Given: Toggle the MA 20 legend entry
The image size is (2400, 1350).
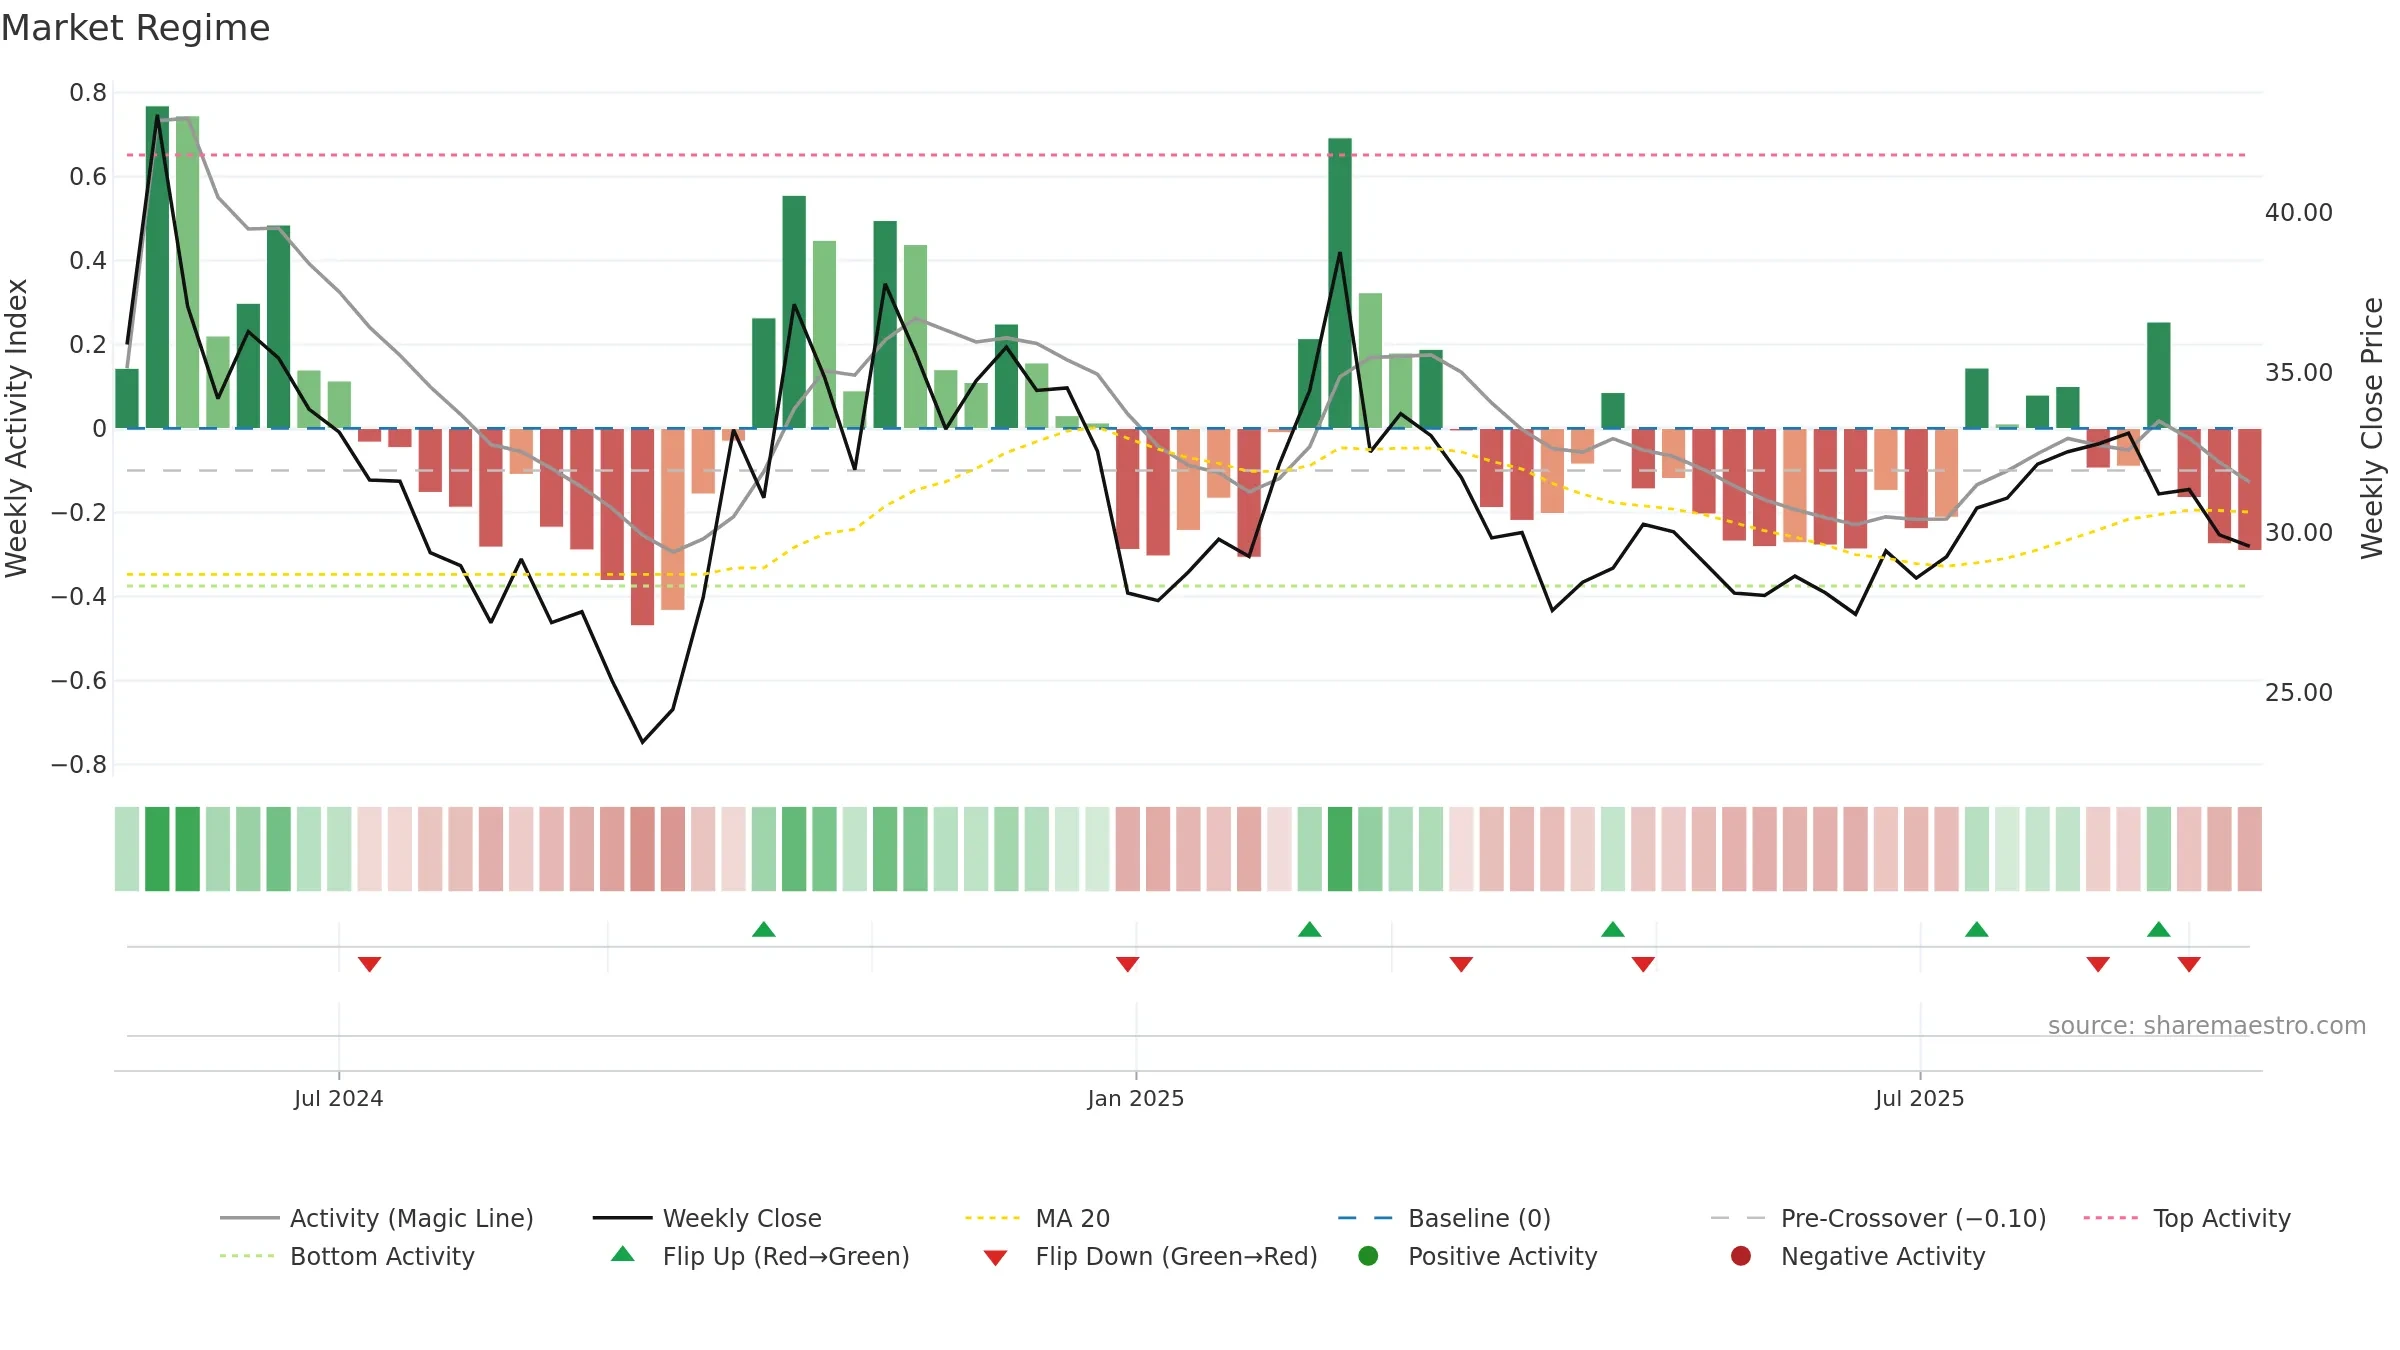Looking at the screenshot, I should tap(1037, 1218).
